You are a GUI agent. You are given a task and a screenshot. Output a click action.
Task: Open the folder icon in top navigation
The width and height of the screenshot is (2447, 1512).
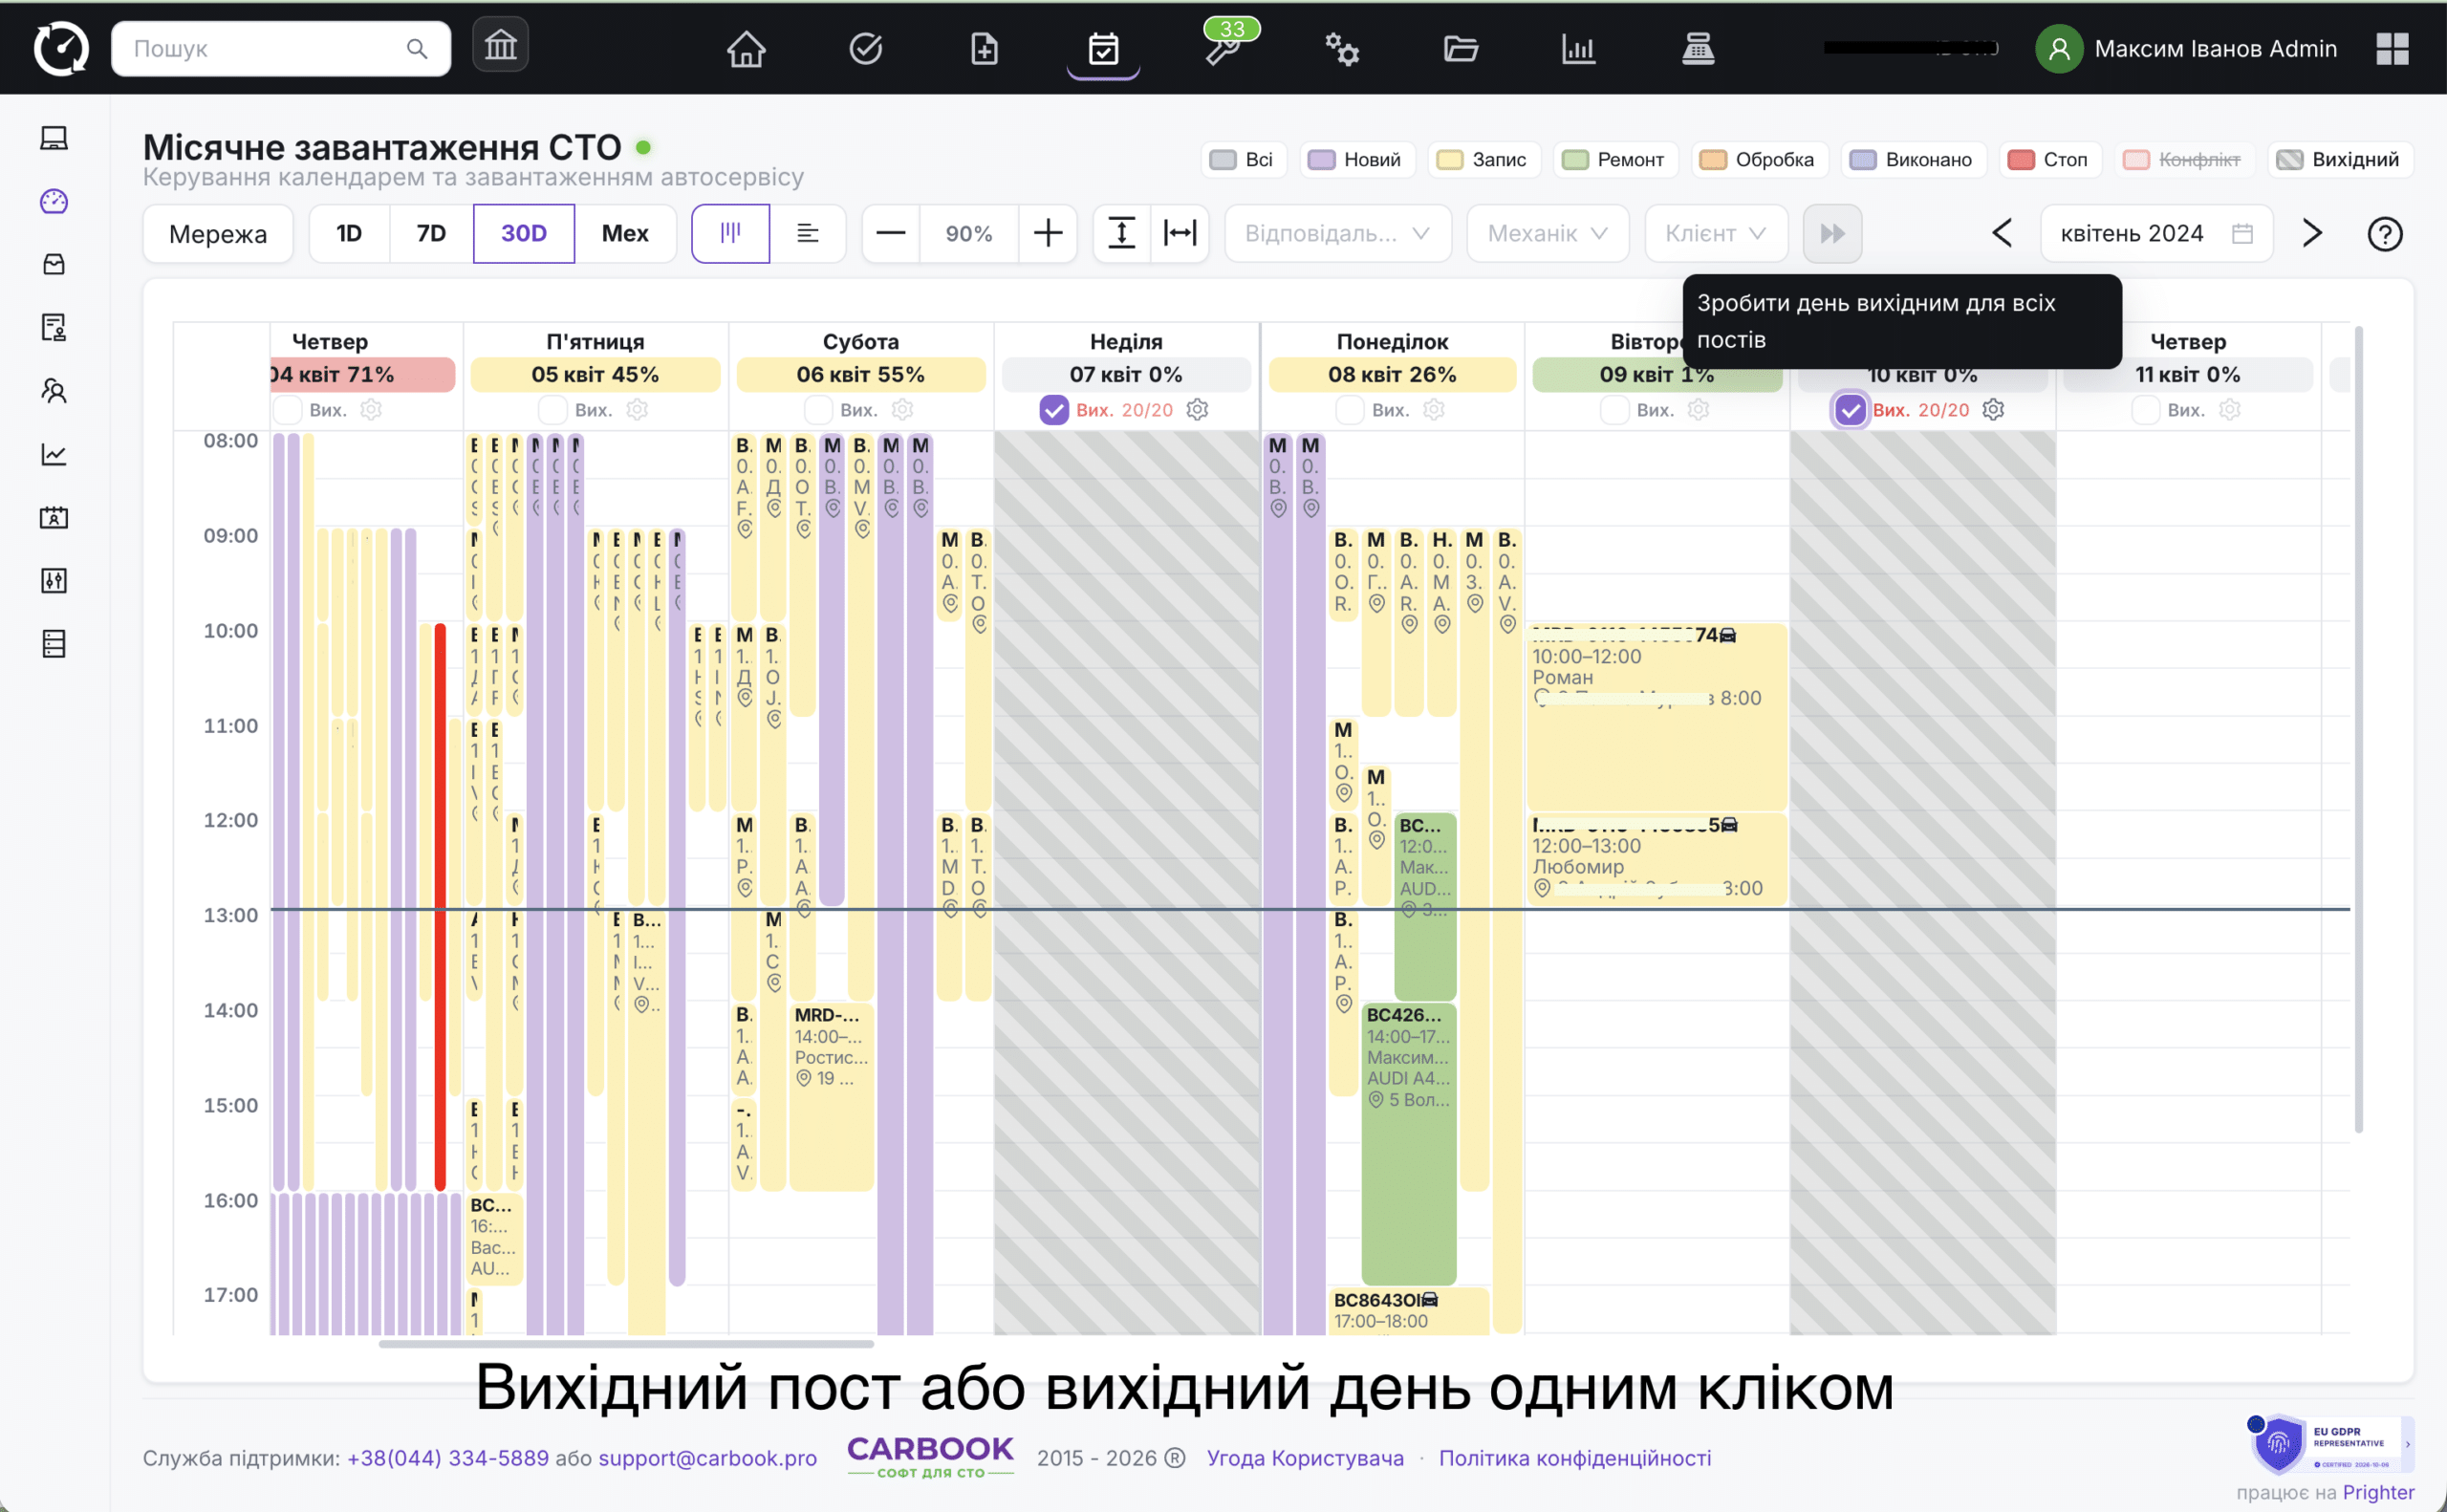coord(1460,48)
